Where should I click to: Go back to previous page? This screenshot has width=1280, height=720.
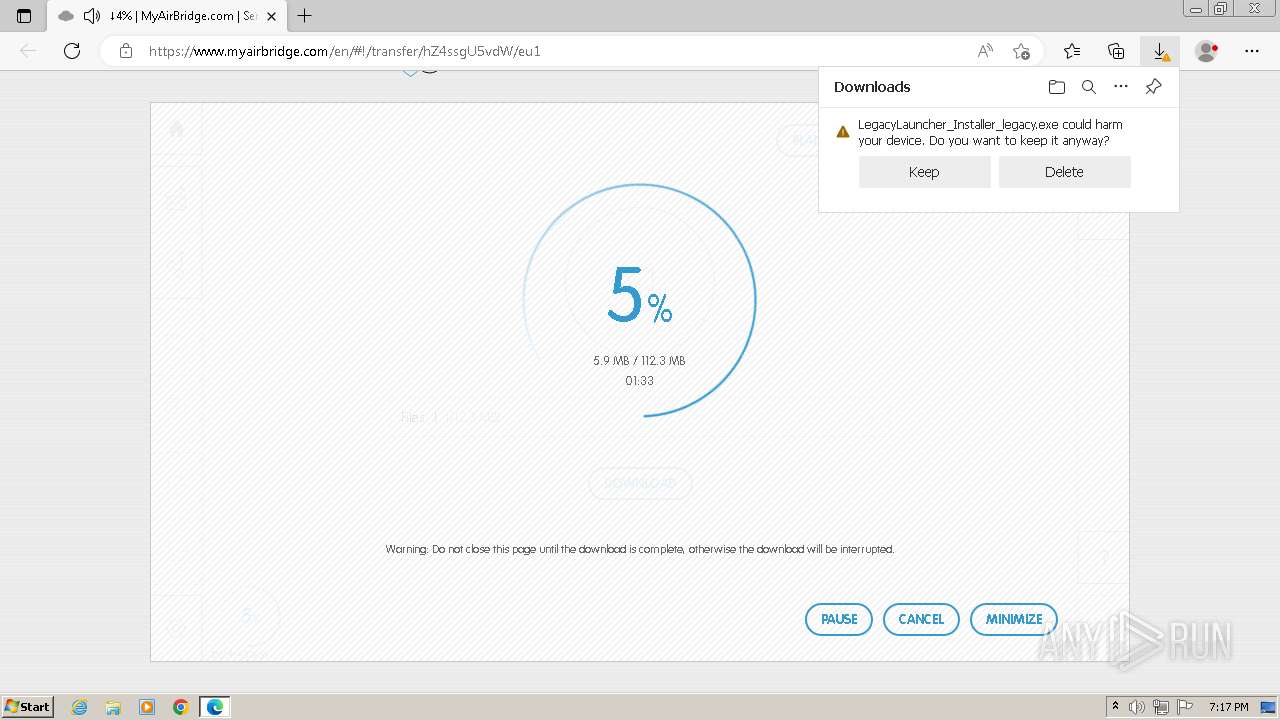pyautogui.click(x=28, y=51)
